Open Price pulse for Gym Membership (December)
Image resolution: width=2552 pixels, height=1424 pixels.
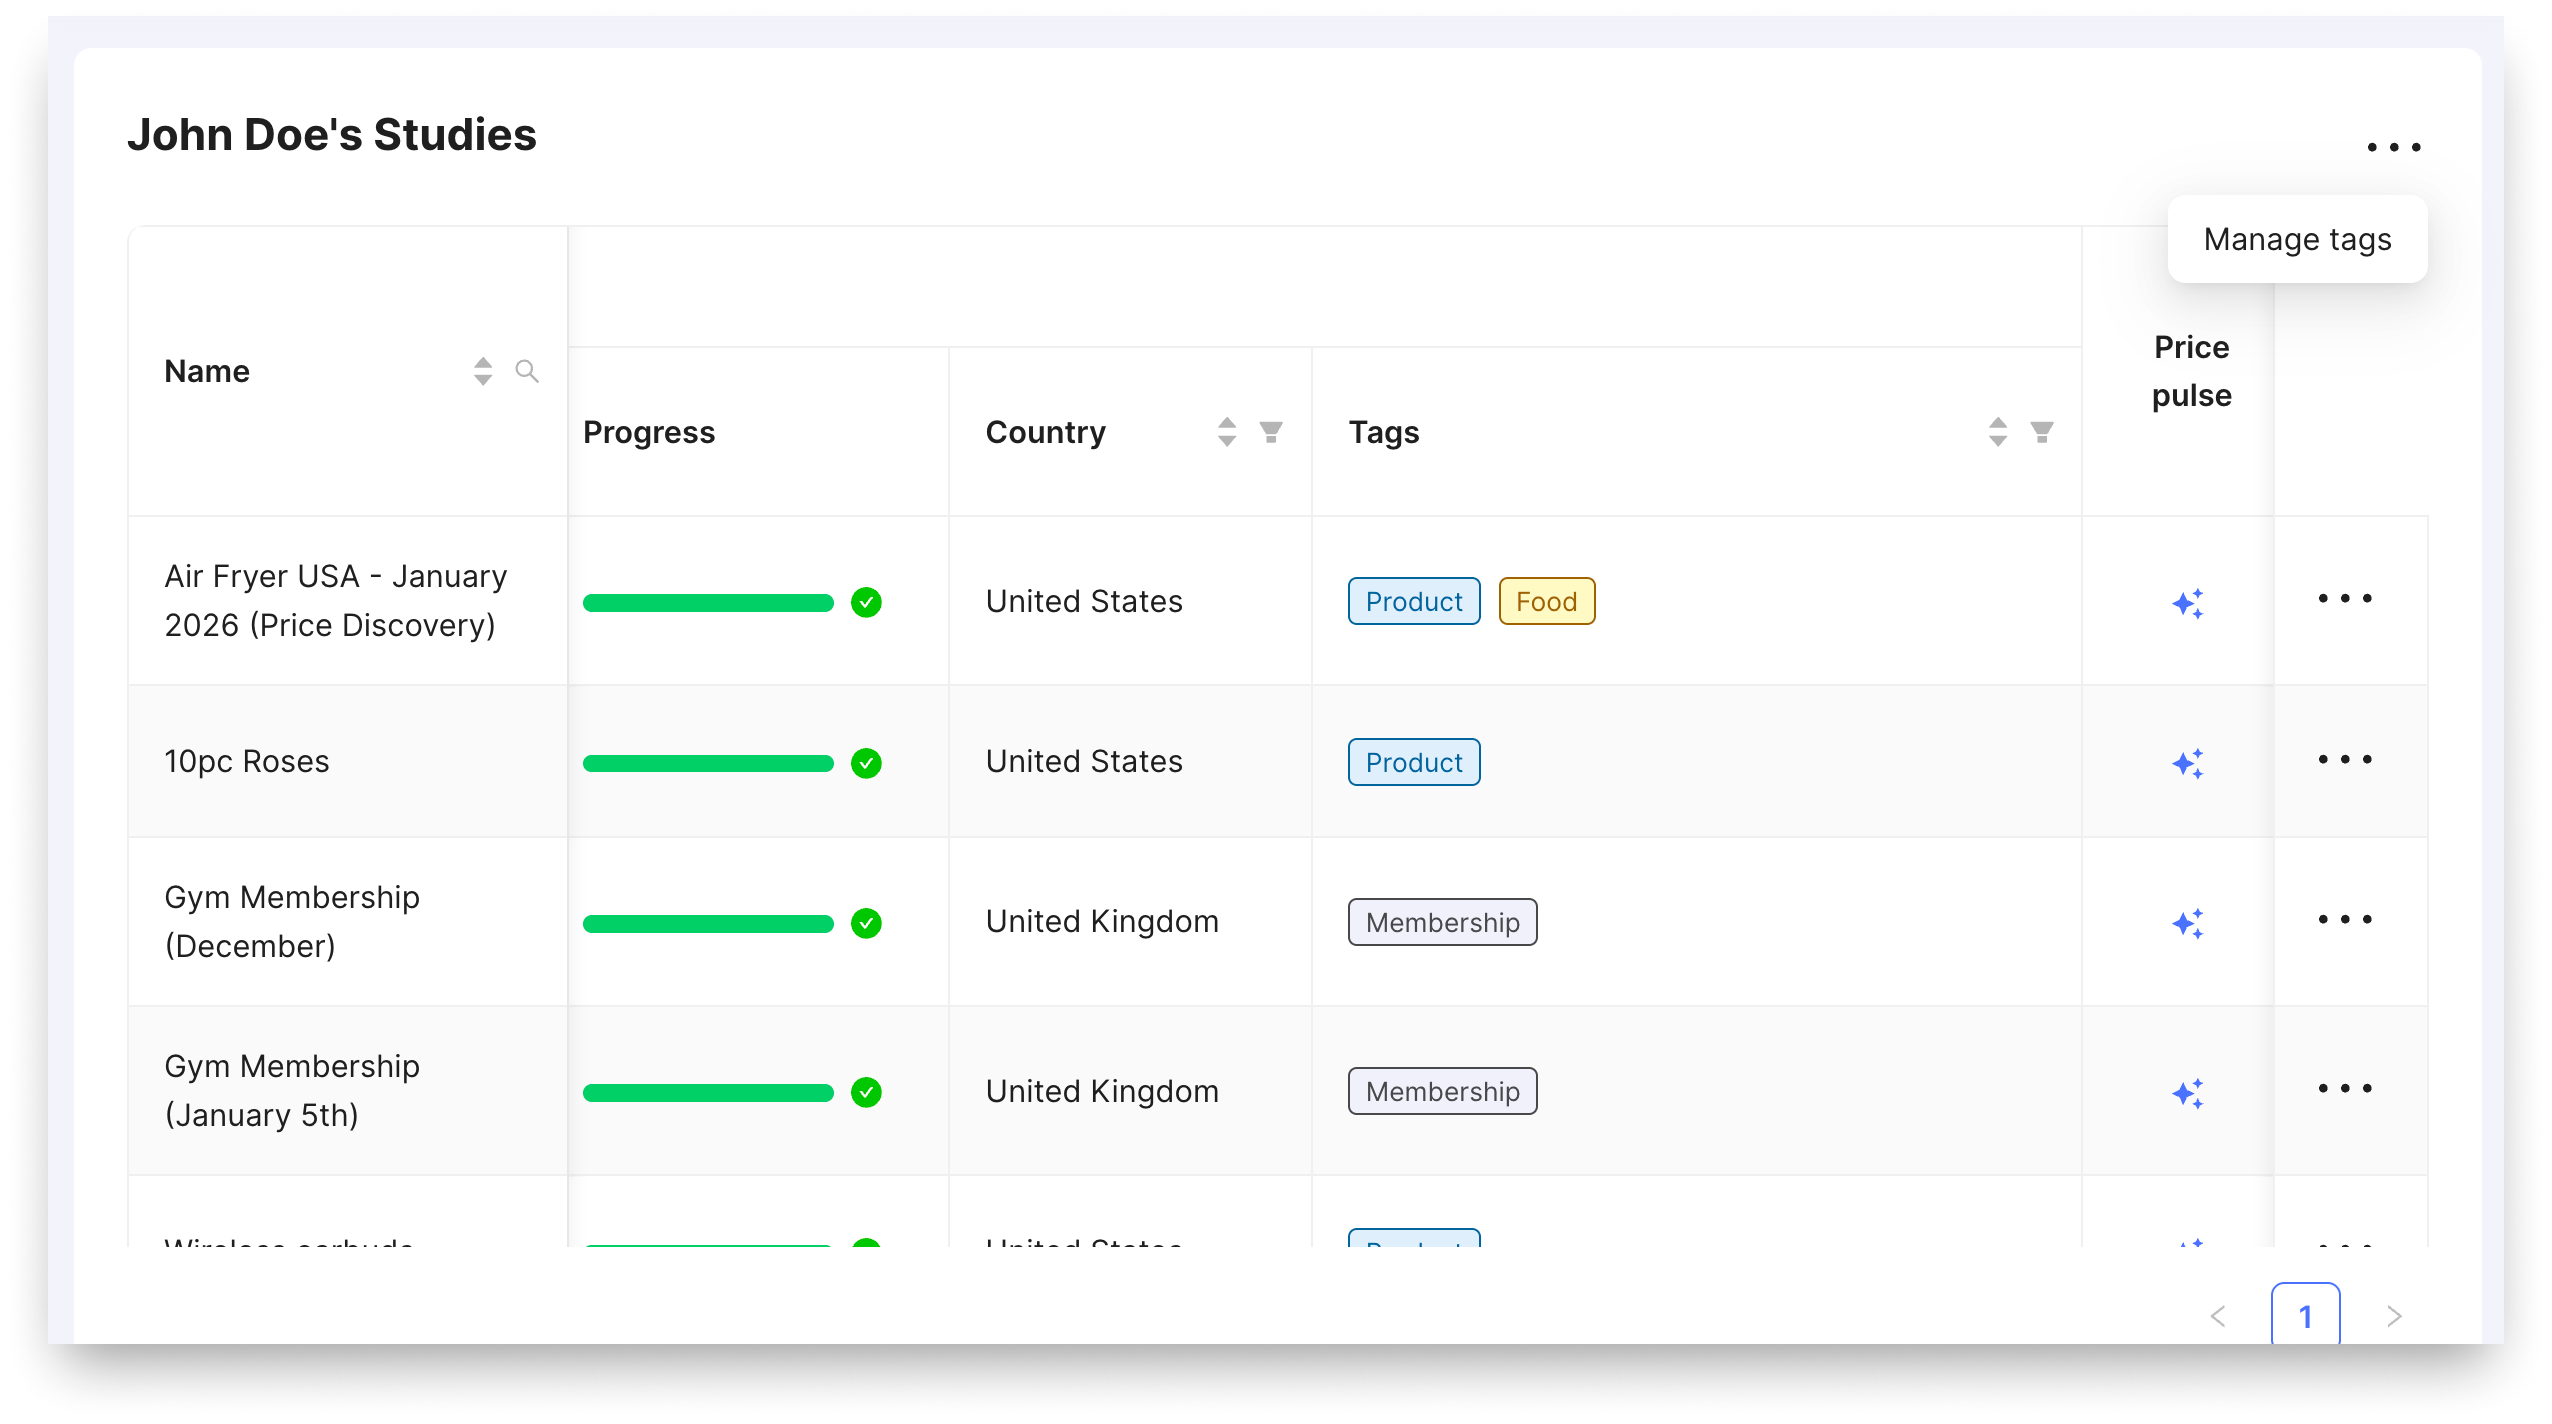pos(2188,923)
